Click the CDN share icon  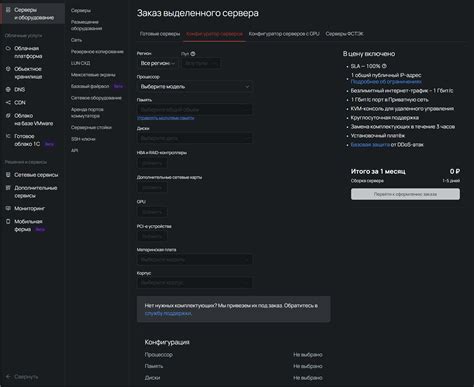tap(8, 102)
